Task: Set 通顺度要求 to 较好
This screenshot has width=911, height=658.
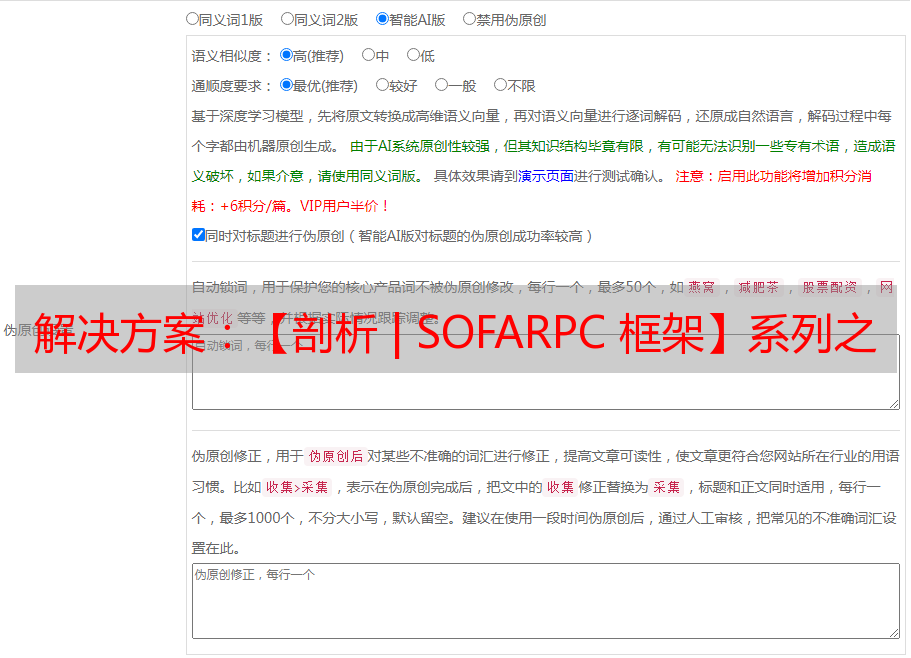Action: pyautogui.click(x=382, y=86)
